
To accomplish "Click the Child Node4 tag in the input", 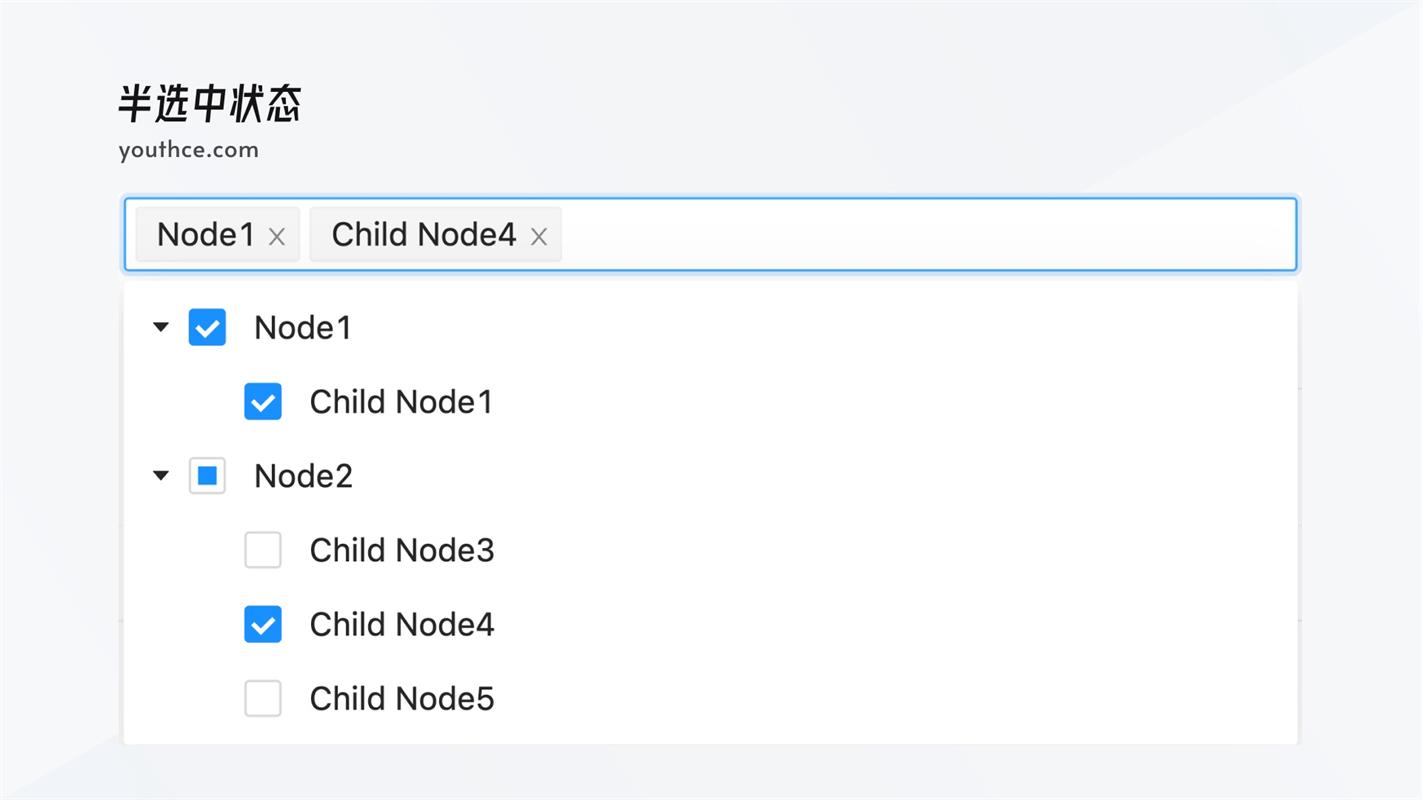I will click(423, 235).
